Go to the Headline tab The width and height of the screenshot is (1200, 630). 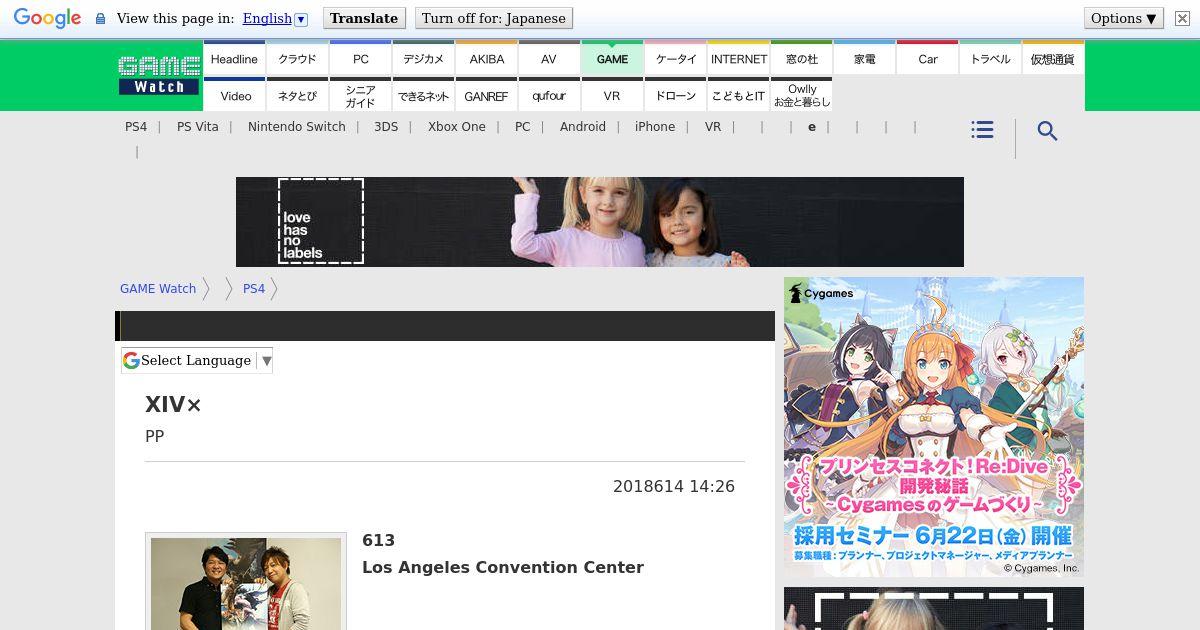point(234,59)
